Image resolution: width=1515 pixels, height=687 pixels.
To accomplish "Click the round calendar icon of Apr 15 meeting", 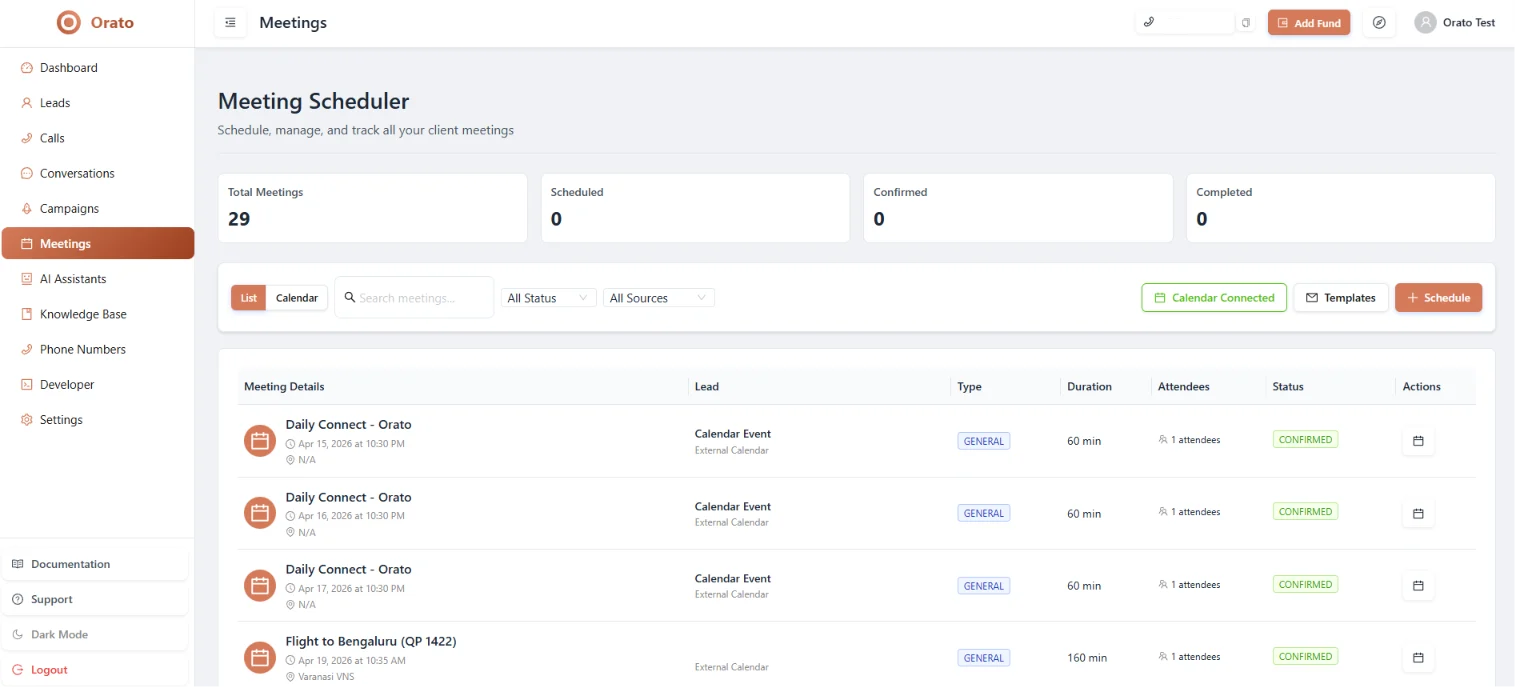I will 260,441.
